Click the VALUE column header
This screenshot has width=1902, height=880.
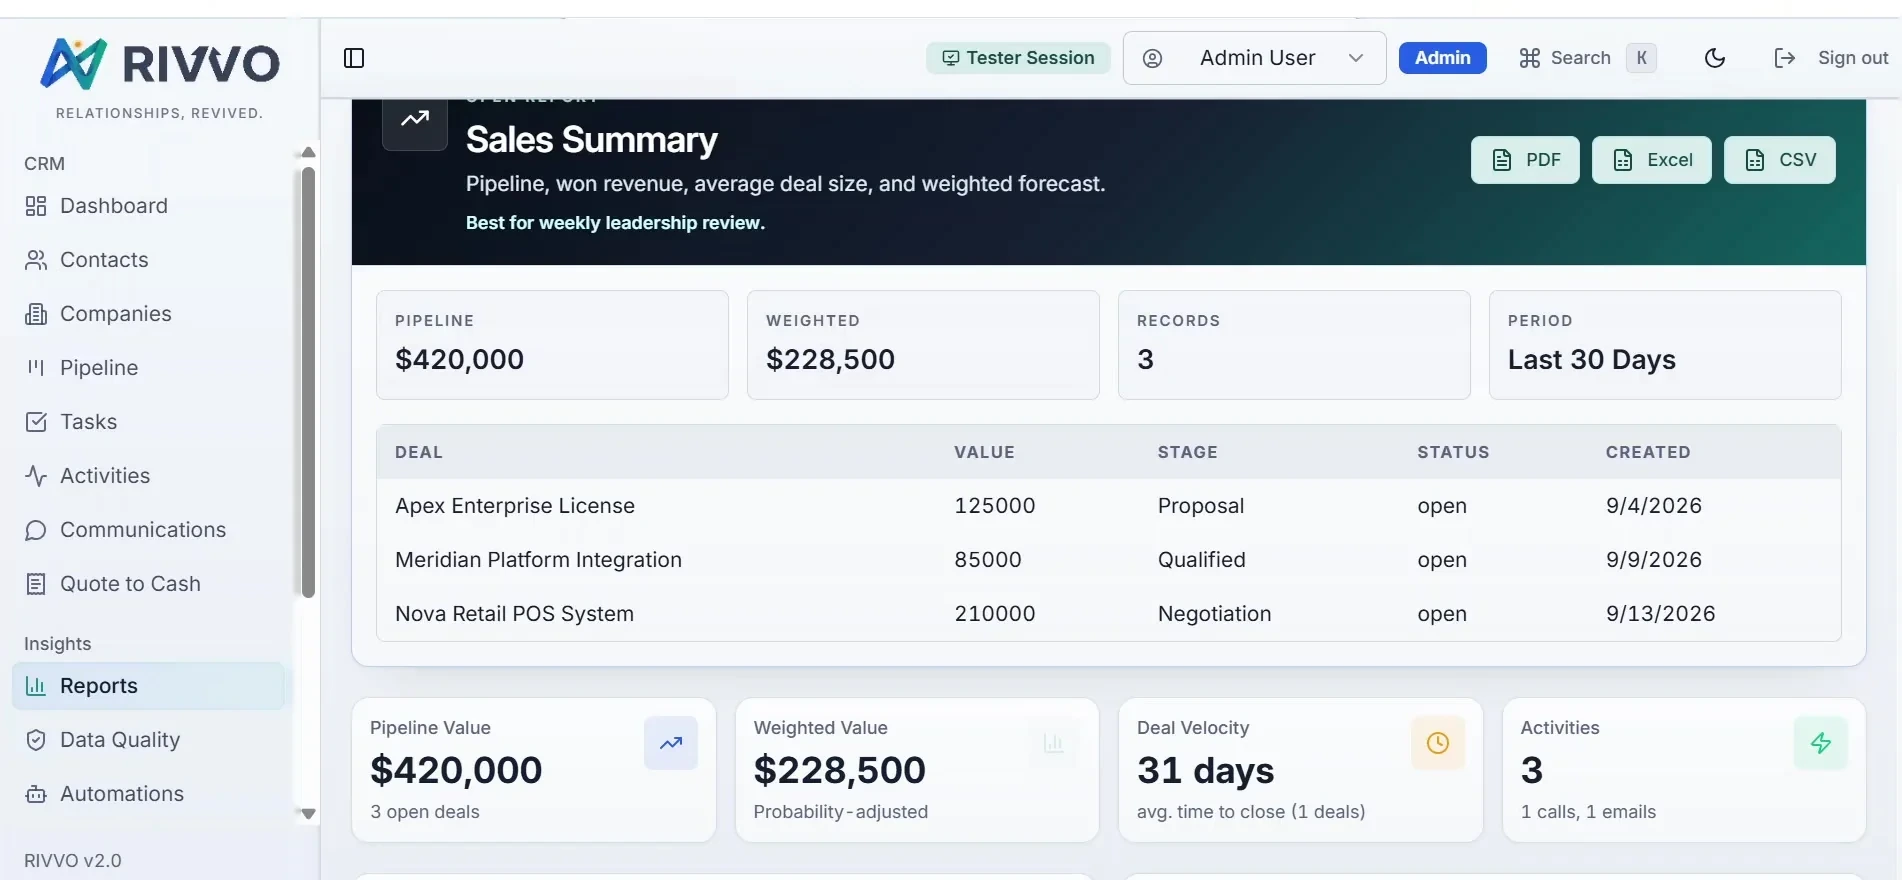point(984,452)
